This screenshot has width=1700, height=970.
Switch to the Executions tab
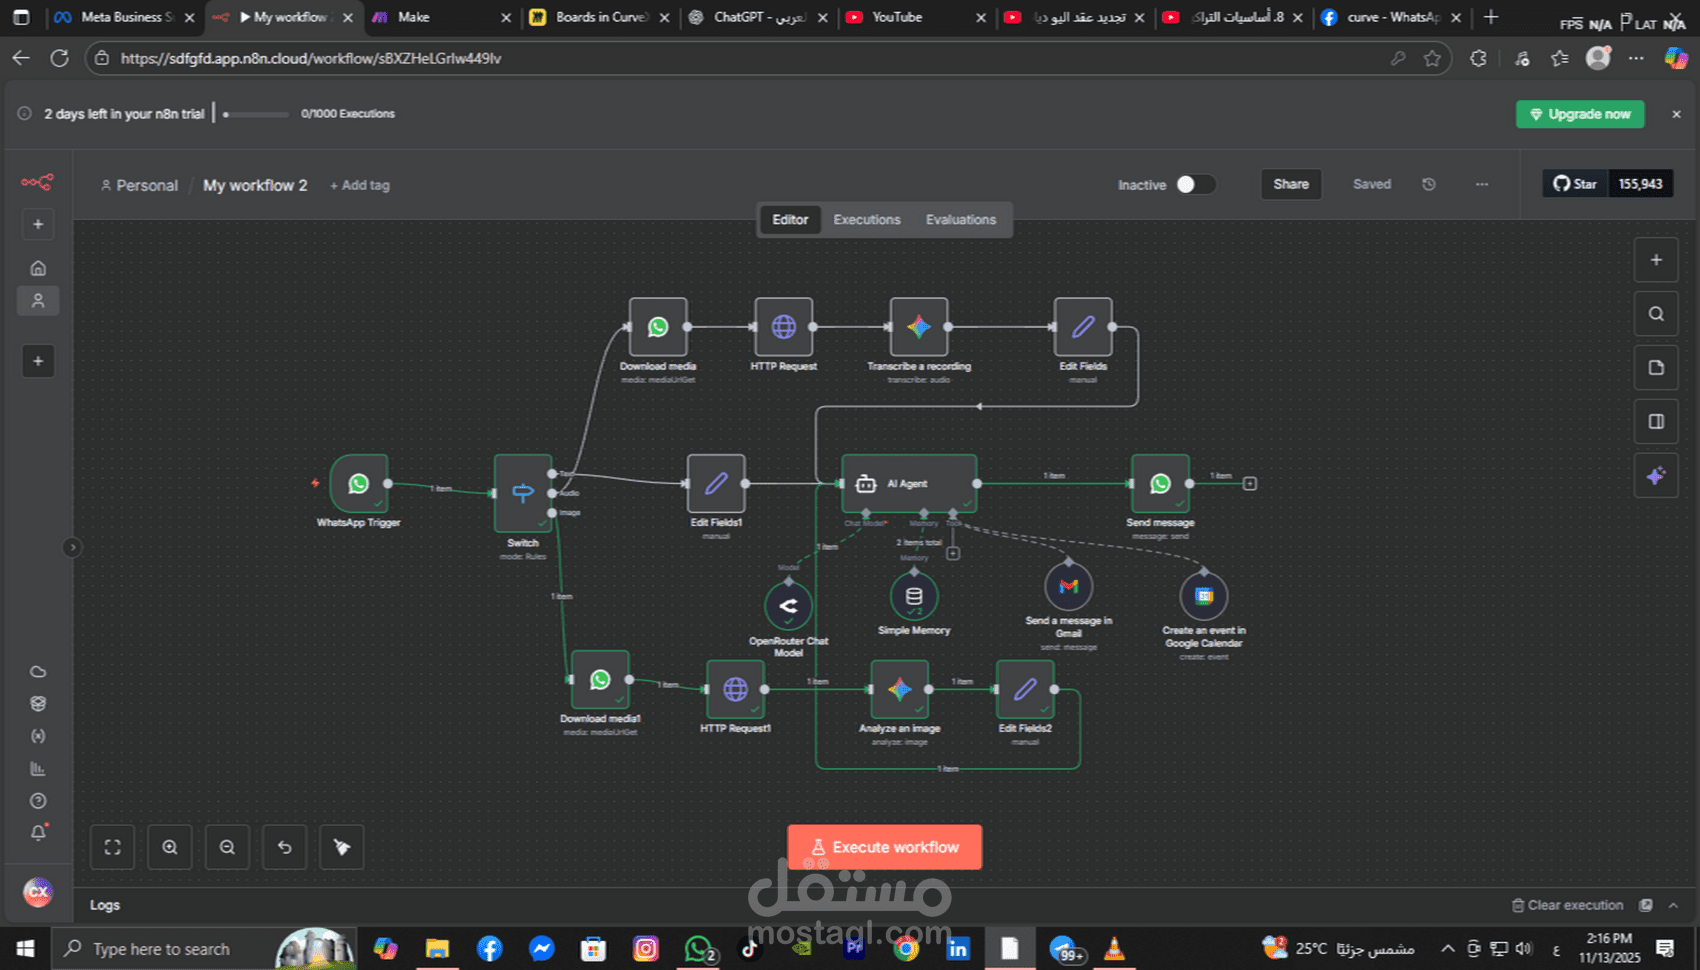867,220
